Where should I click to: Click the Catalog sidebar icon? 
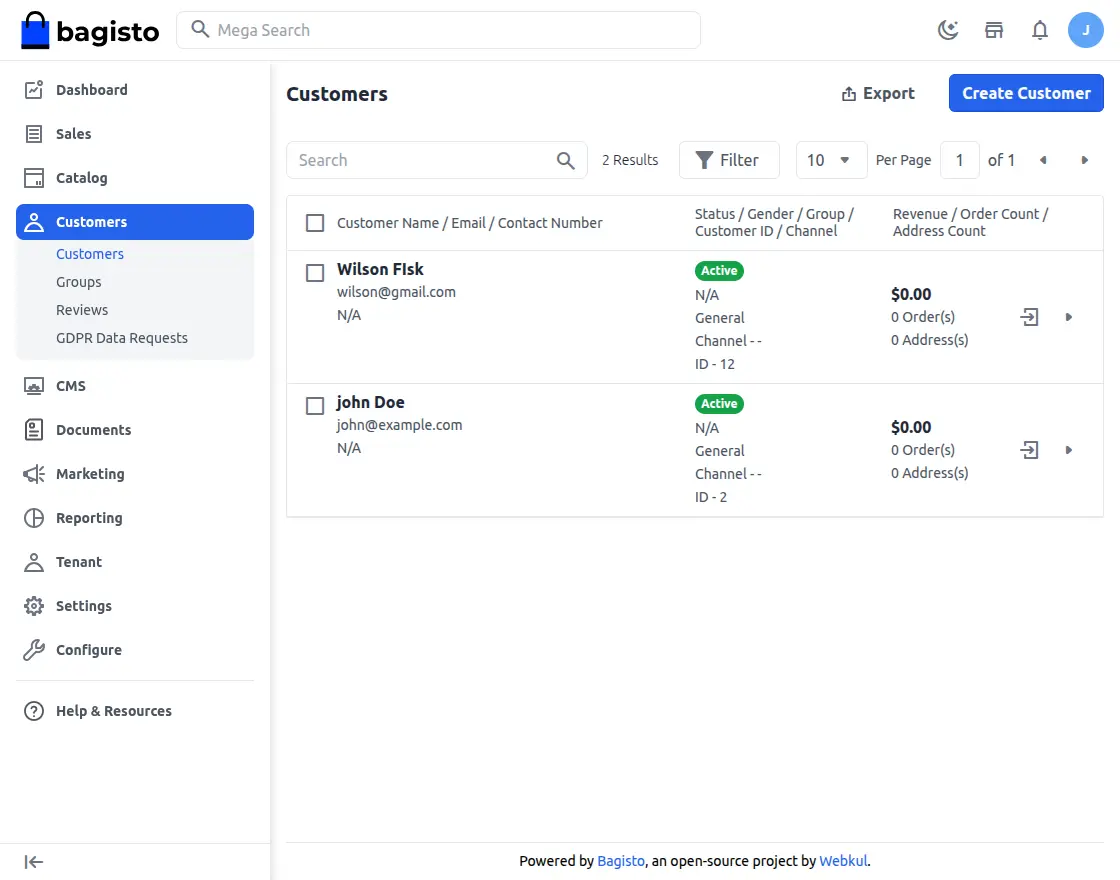(34, 178)
